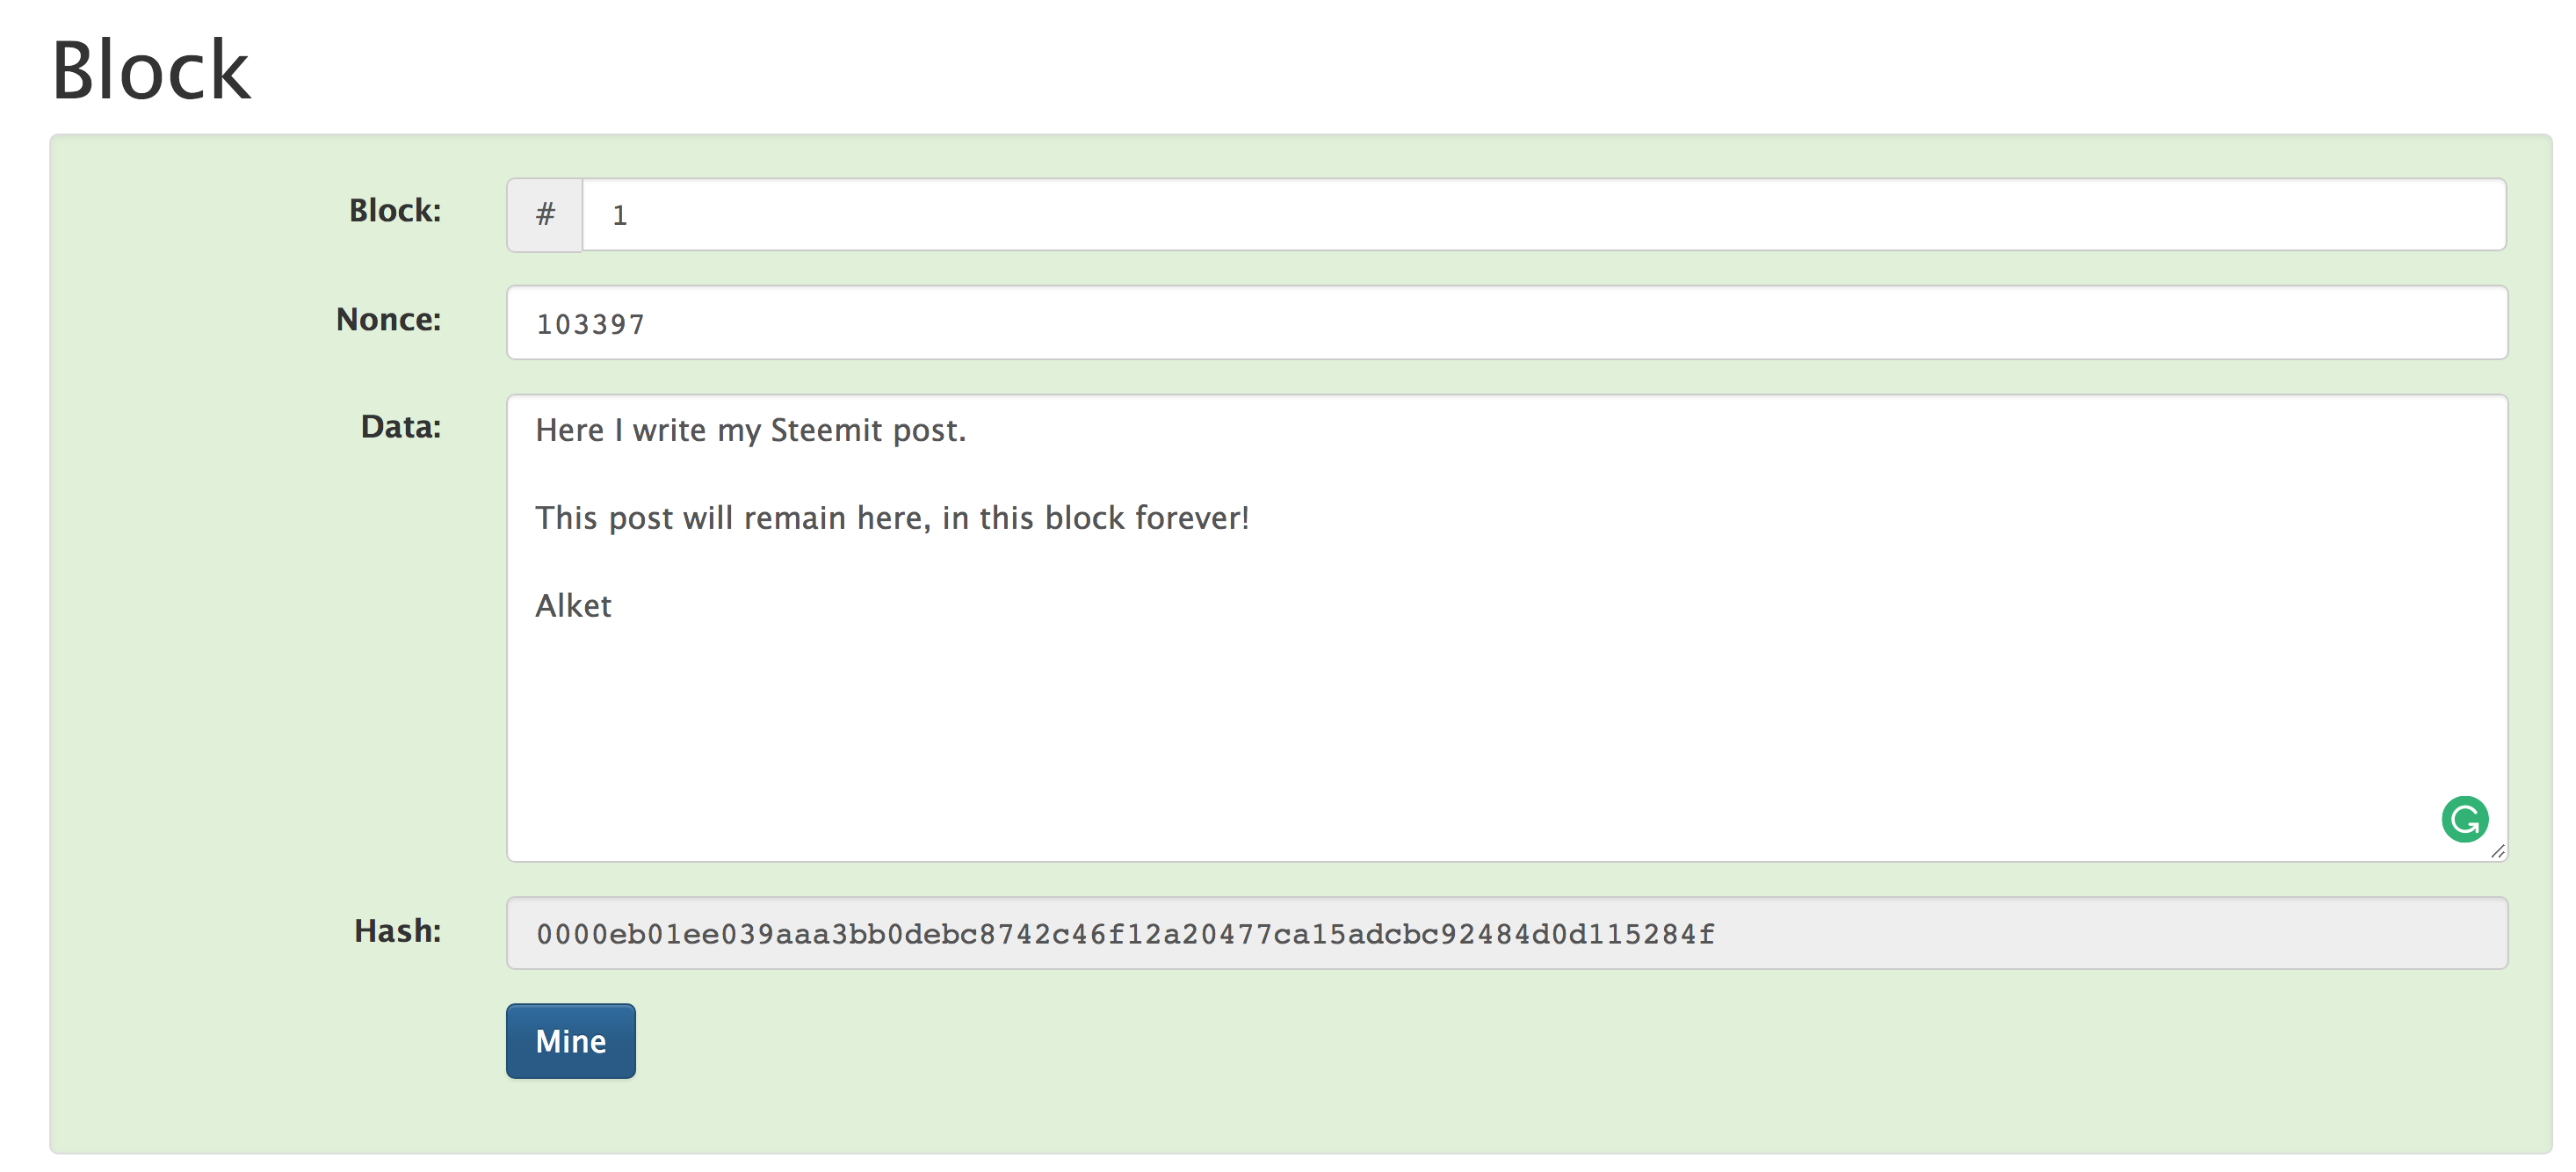Image resolution: width=2576 pixels, height=1172 pixels.
Task: Click the signature "Alket" in Data
Action: [x=573, y=606]
